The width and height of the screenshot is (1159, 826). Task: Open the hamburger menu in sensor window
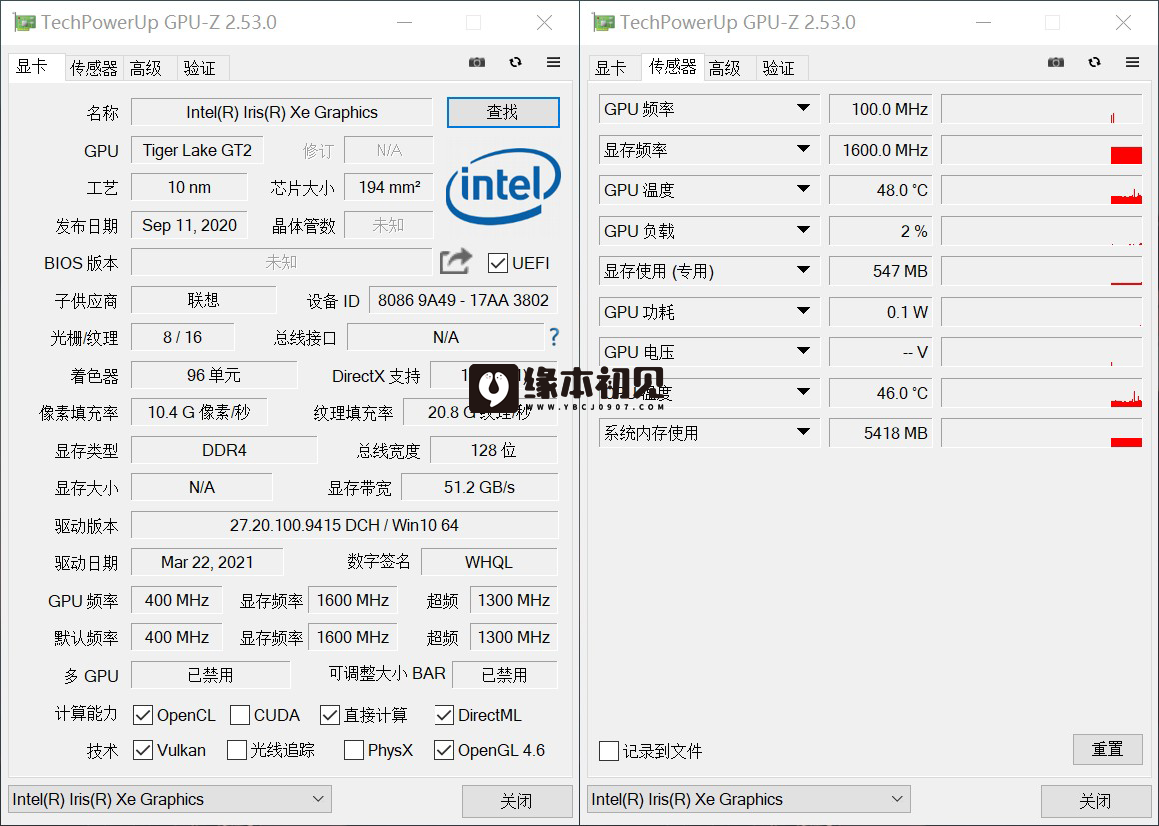tap(1132, 62)
